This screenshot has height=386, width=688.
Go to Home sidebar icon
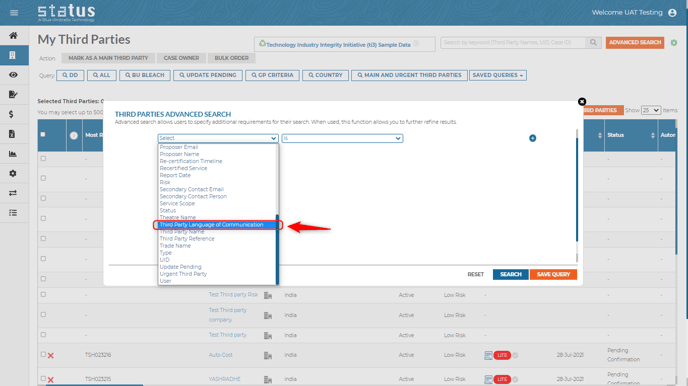(13, 36)
